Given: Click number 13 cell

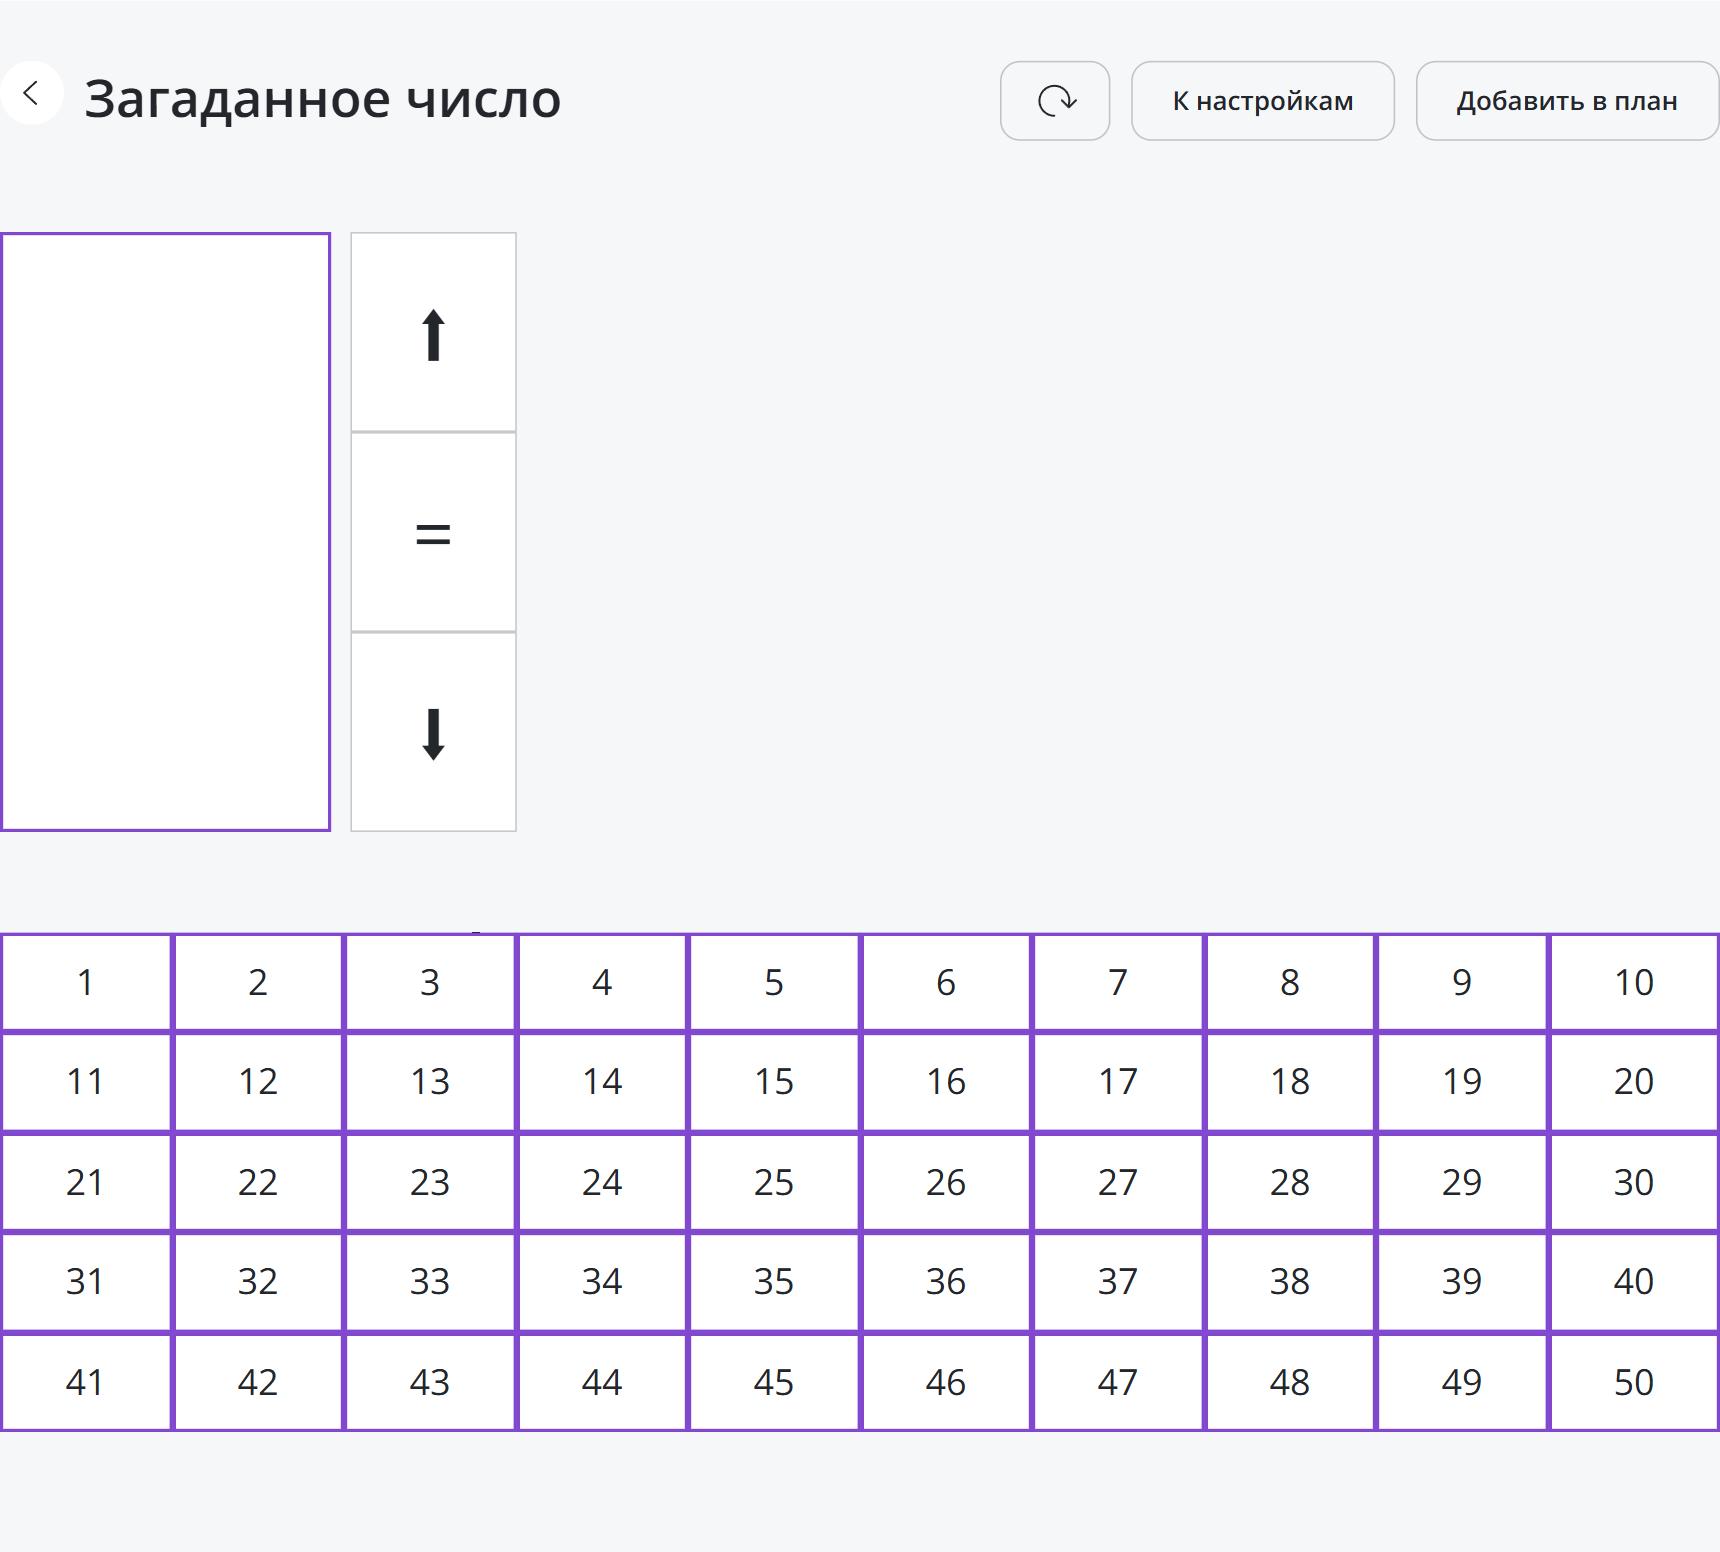Looking at the screenshot, I should click(x=430, y=1082).
